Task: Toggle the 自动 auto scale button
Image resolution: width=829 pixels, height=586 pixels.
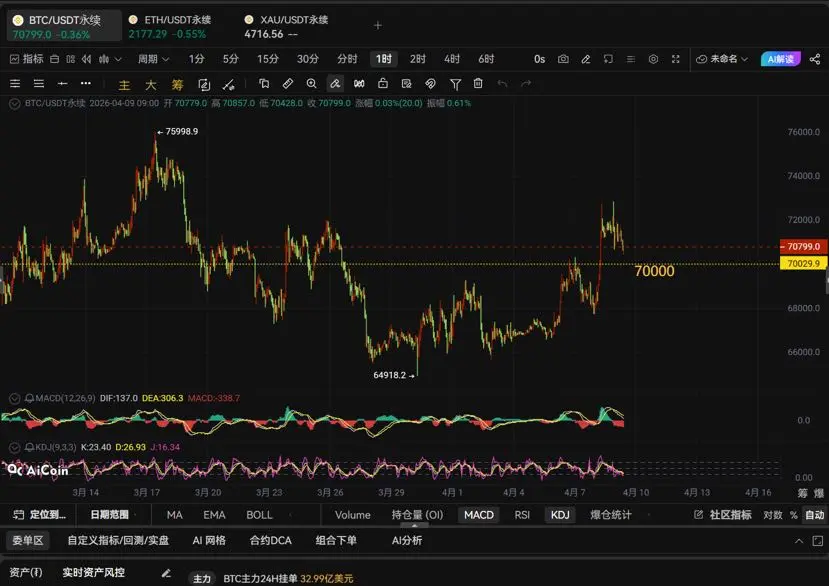Action: tap(815, 515)
